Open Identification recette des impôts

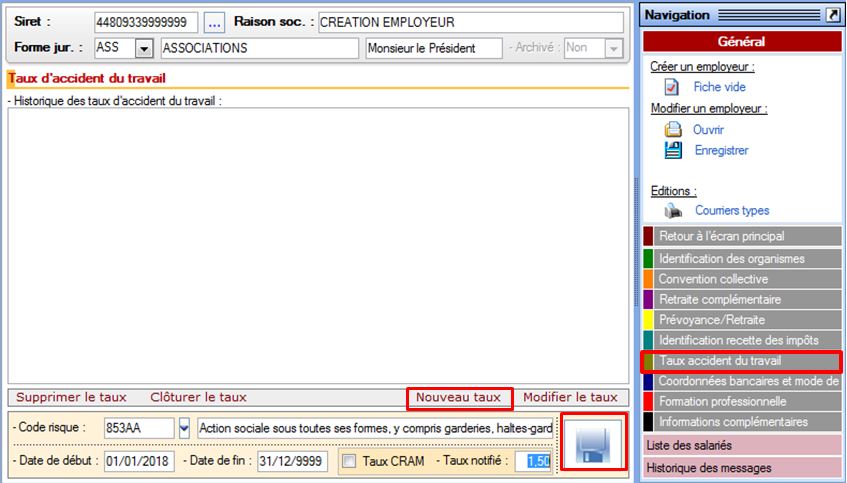click(x=742, y=340)
